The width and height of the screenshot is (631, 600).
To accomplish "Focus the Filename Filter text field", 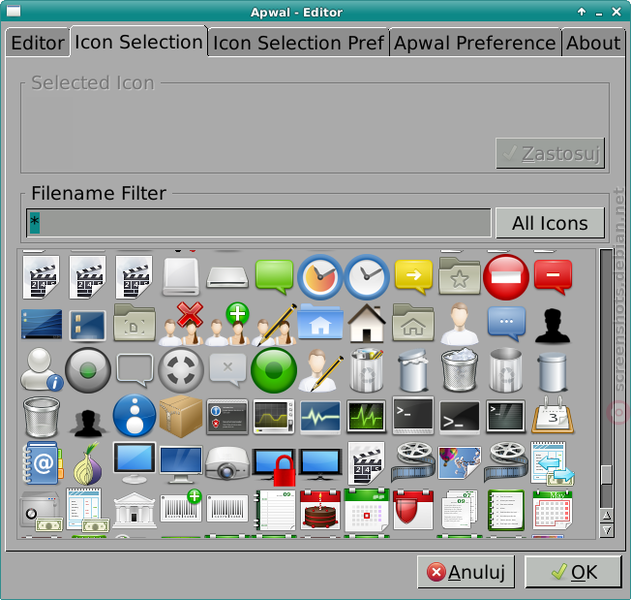I will (259, 223).
